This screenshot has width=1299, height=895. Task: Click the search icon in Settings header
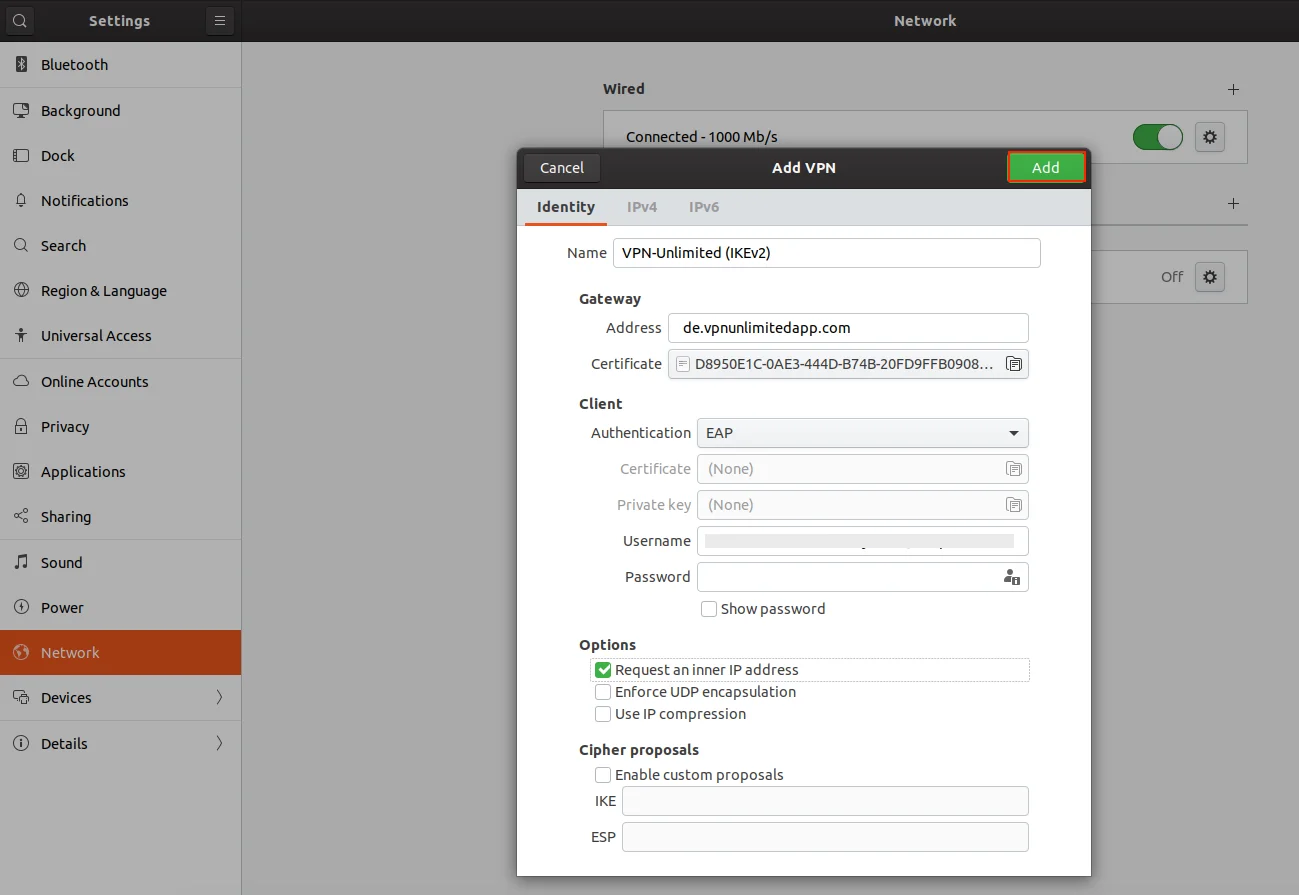[x=20, y=20]
